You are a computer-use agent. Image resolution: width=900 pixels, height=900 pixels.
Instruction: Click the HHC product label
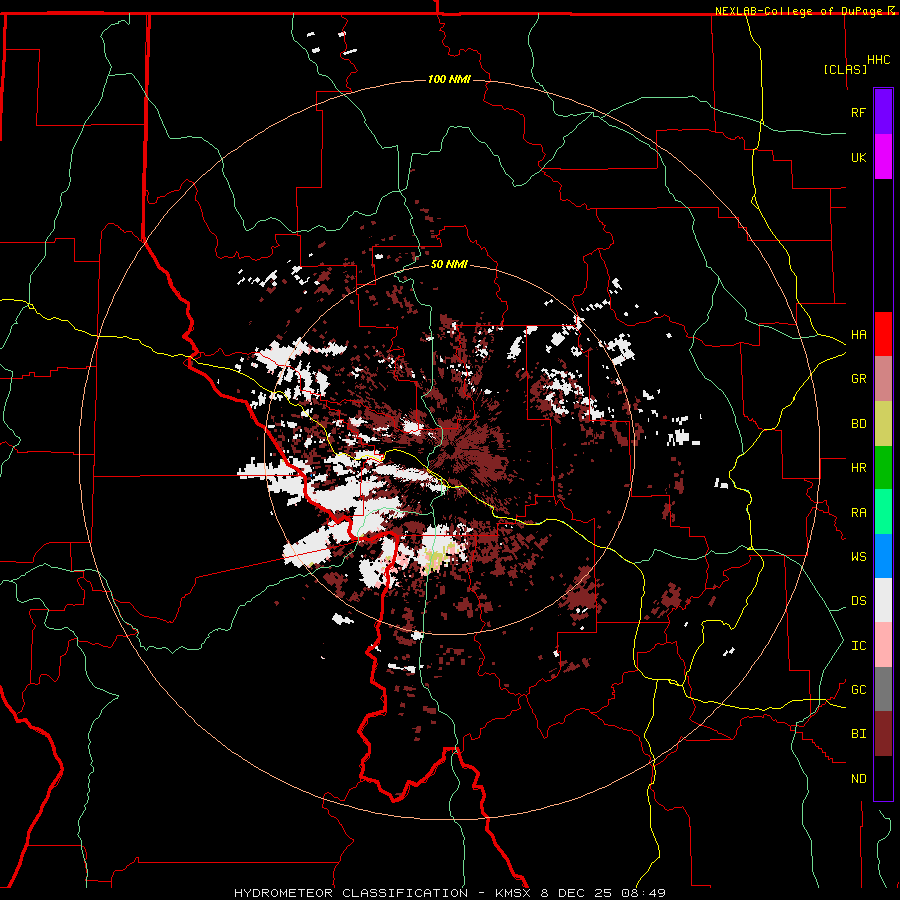tap(879, 60)
